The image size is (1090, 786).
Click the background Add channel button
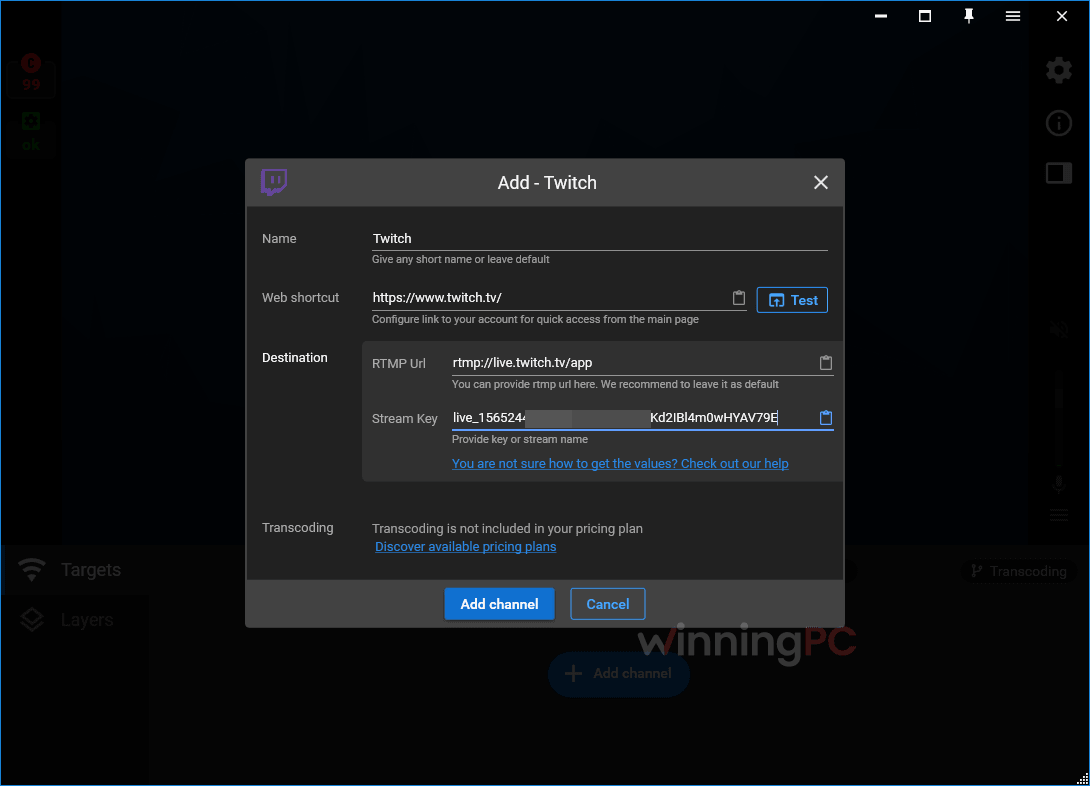pyautogui.click(x=619, y=673)
